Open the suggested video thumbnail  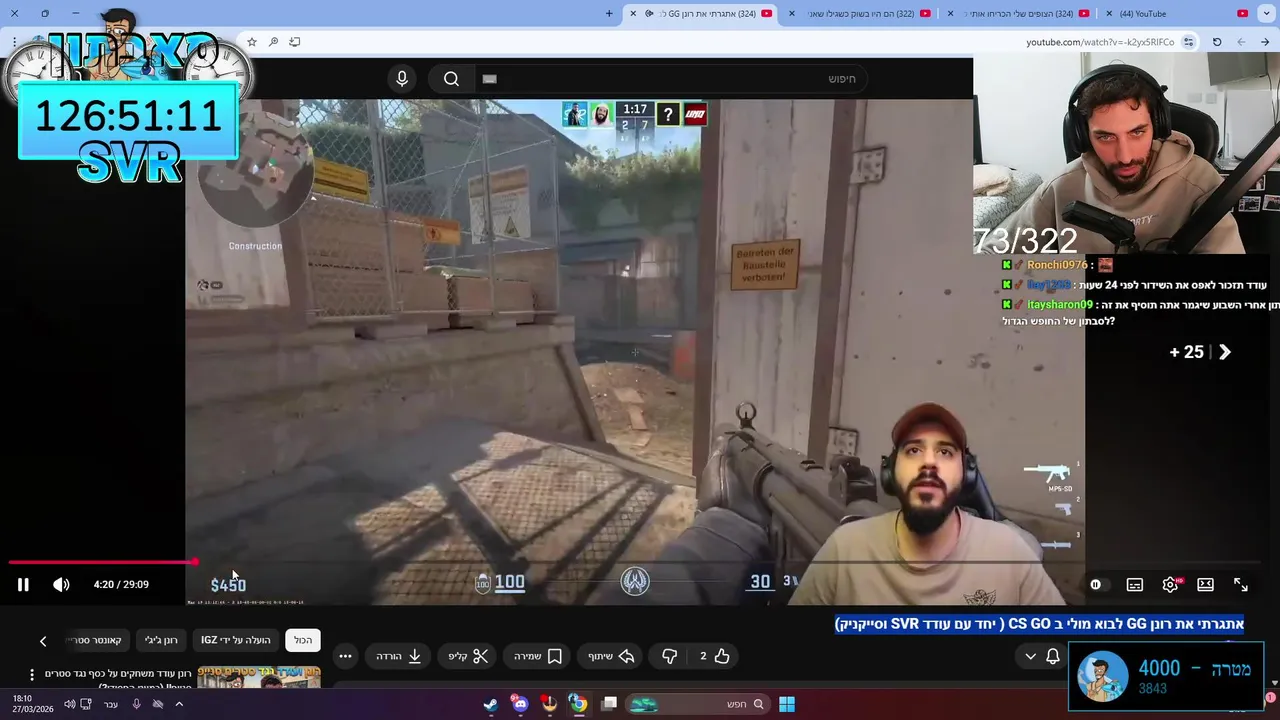[x=259, y=677]
